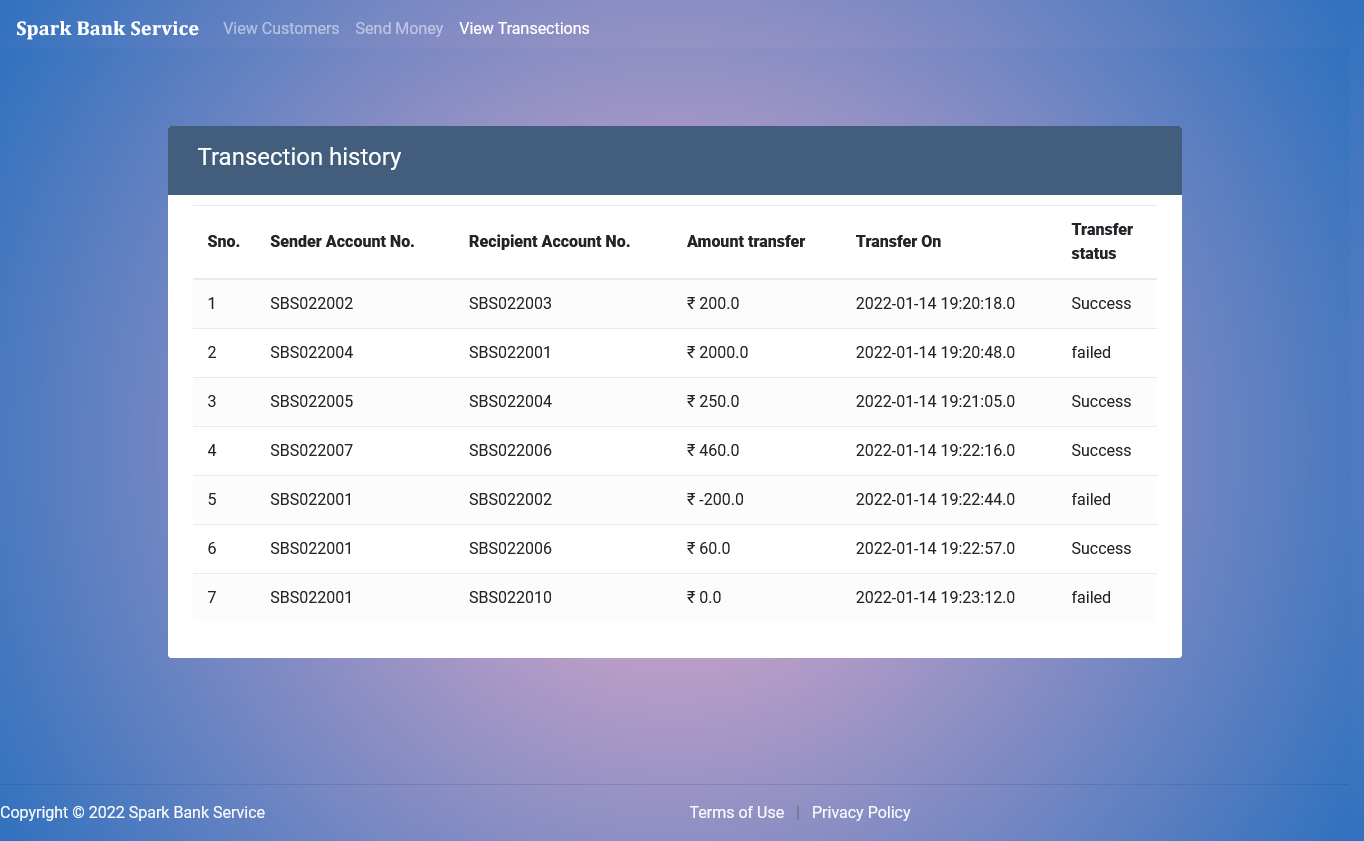Select the failed status of transaction 2
This screenshot has width=1364, height=841.
pyautogui.click(x=1091, y=352)
